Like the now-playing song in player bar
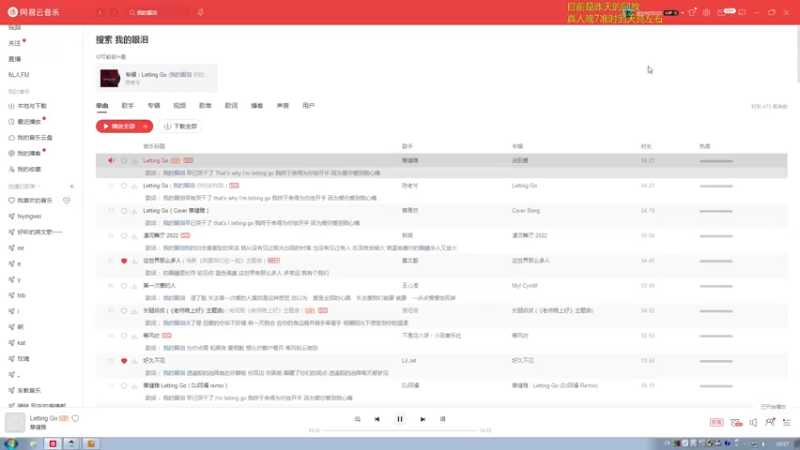This screenshot has width=800, height=450. click(76, 418)
